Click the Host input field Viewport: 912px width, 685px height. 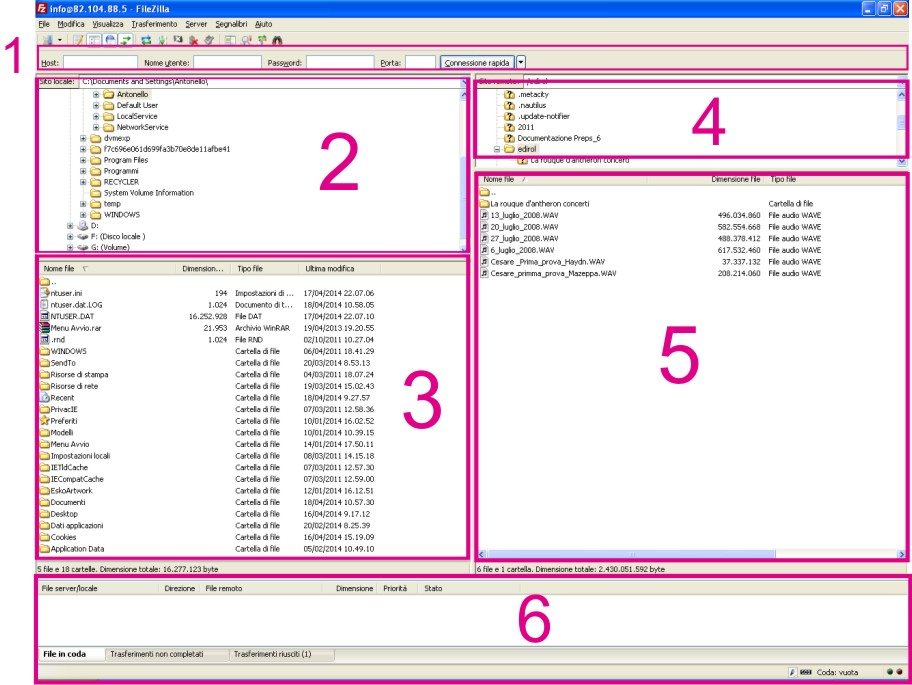tap(99, 62)
